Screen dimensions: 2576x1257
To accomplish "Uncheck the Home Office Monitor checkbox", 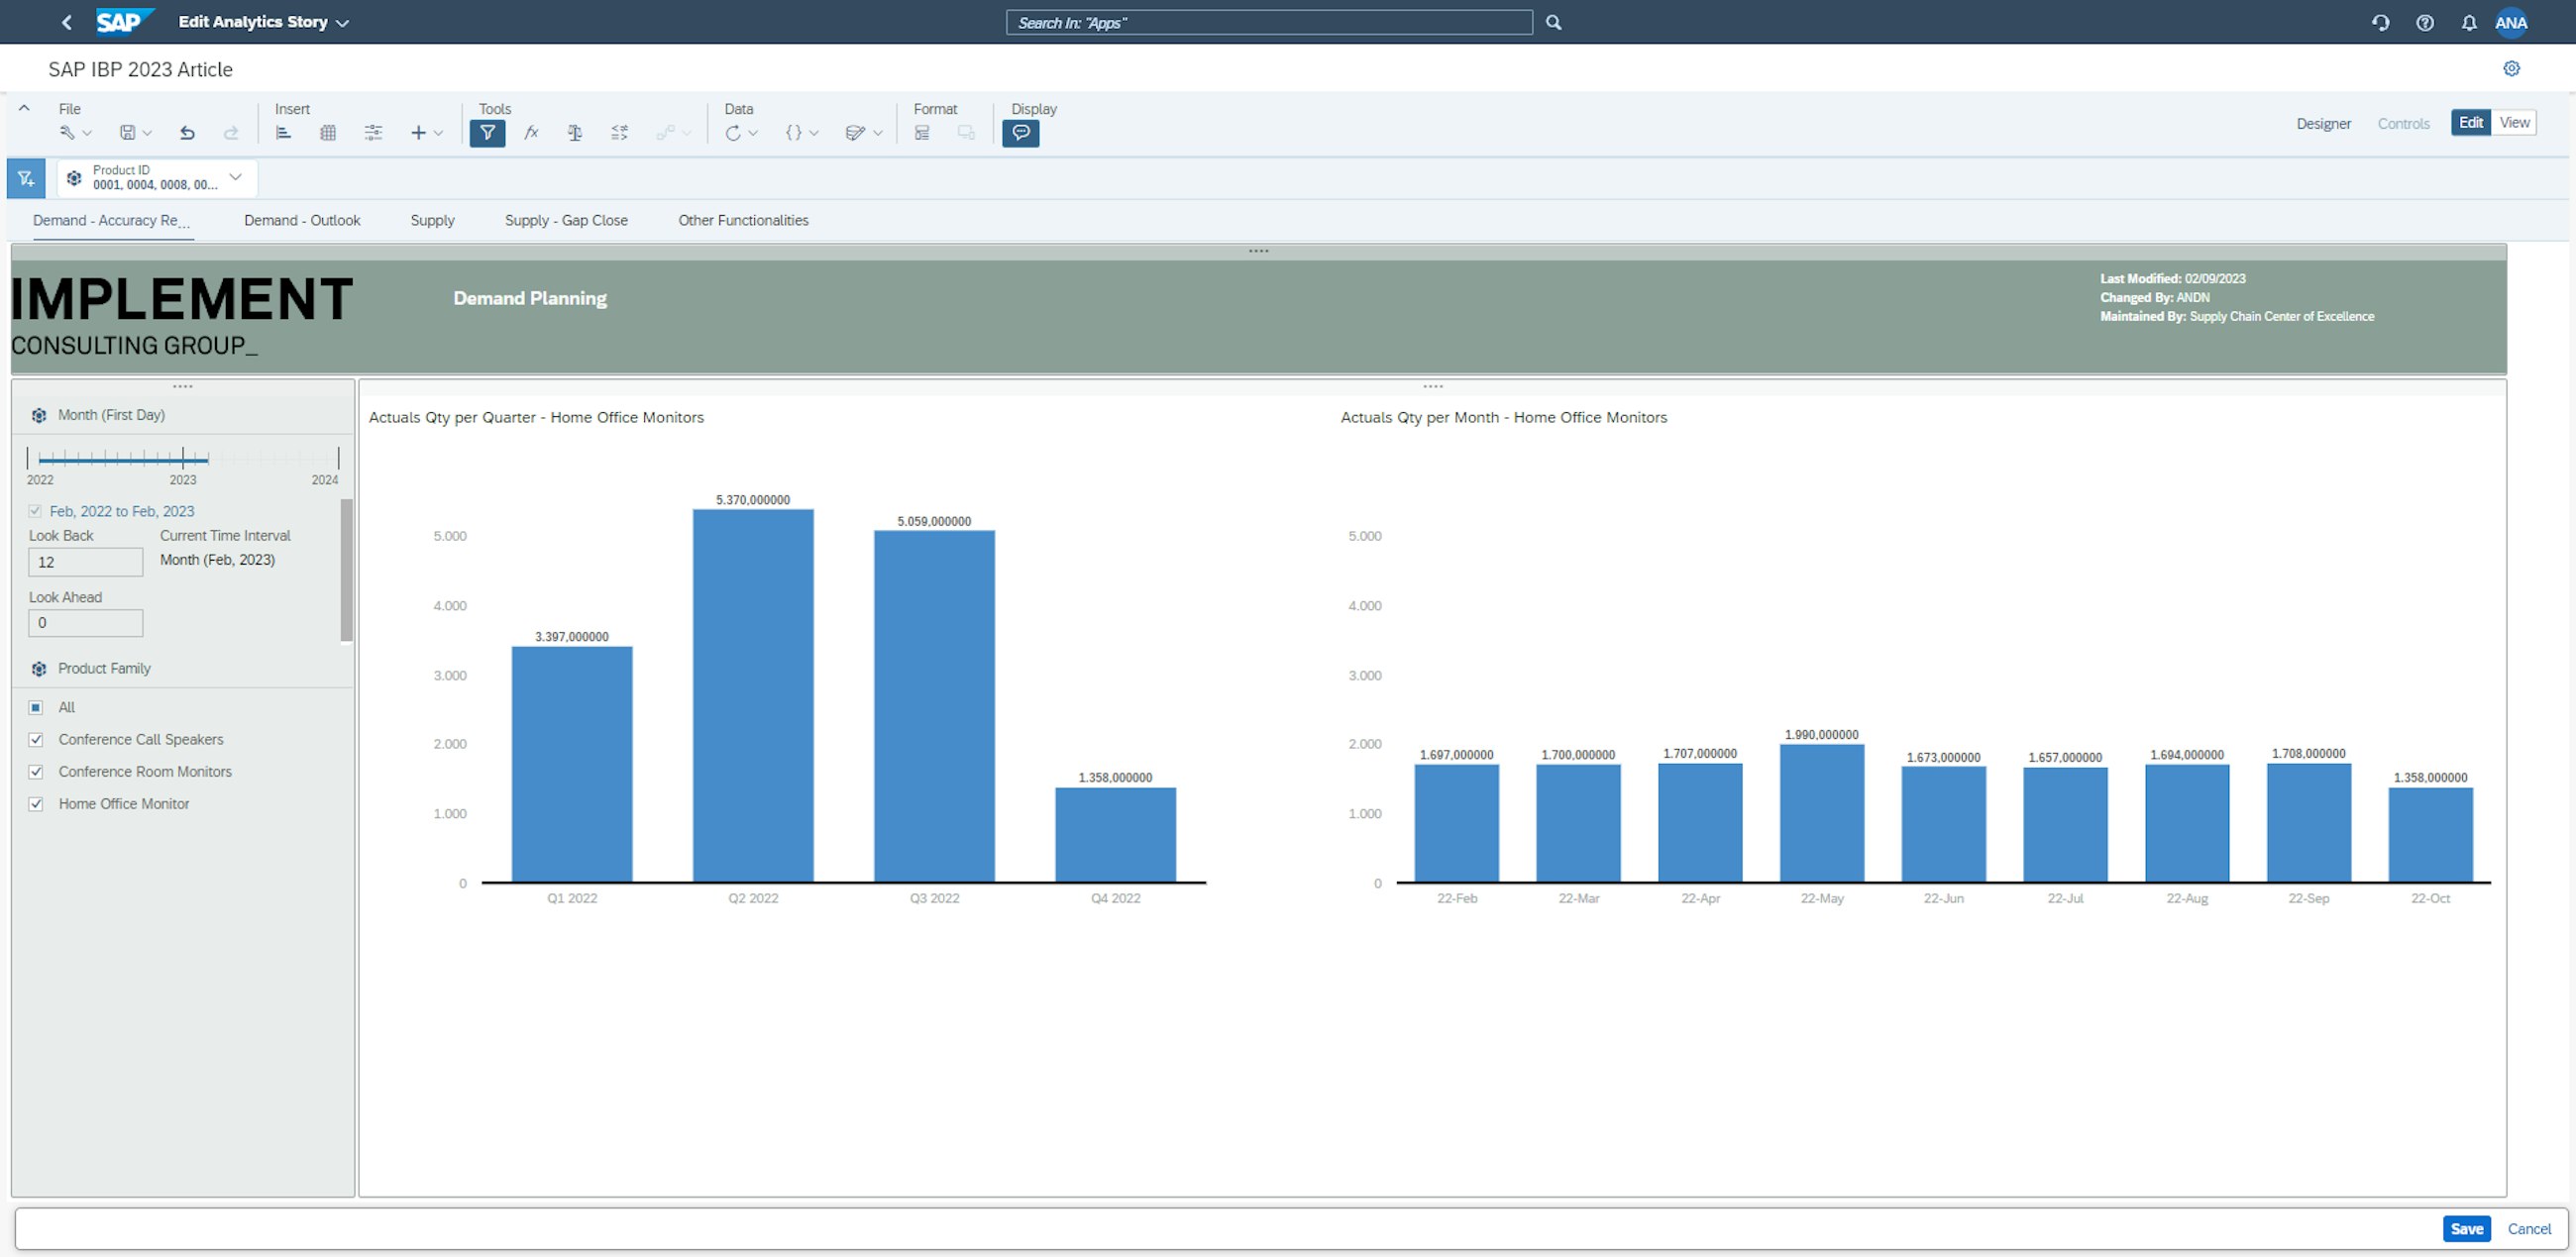I will pos(36,804).
